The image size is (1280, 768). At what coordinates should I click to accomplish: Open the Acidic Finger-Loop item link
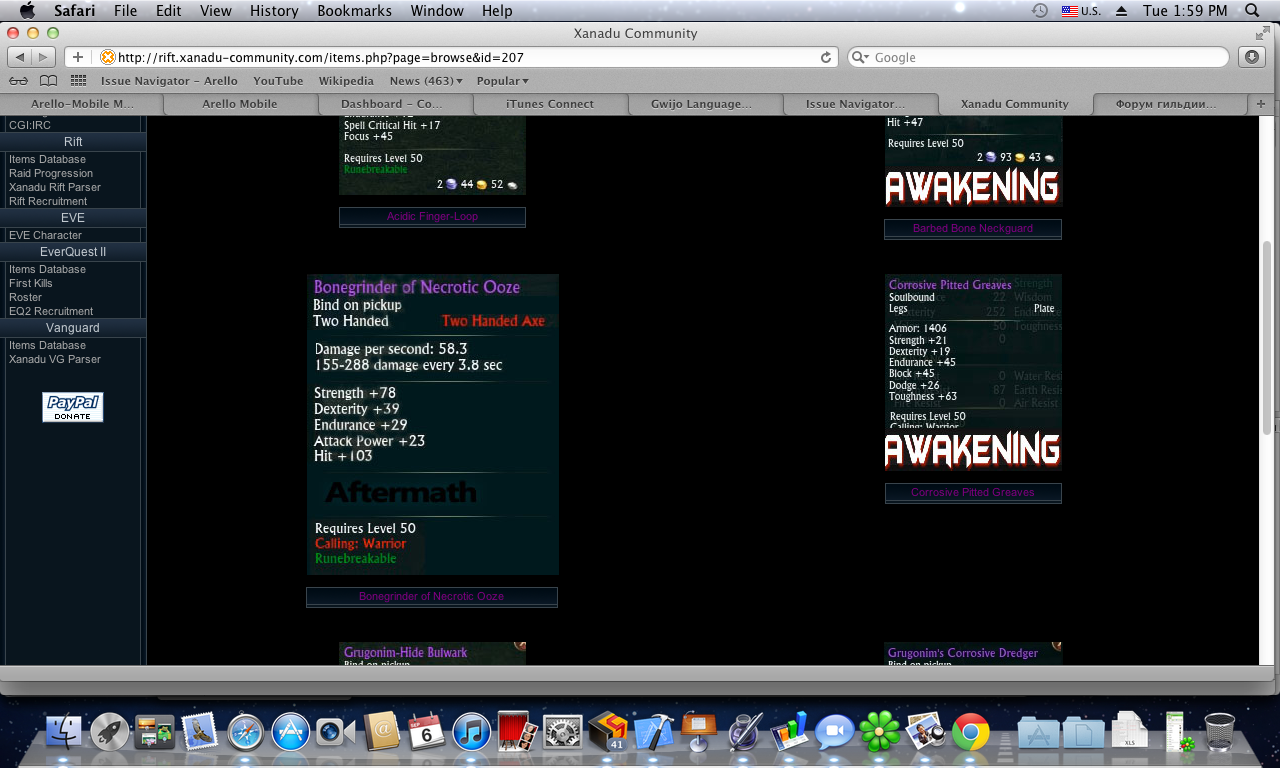[x=432, y=217]
